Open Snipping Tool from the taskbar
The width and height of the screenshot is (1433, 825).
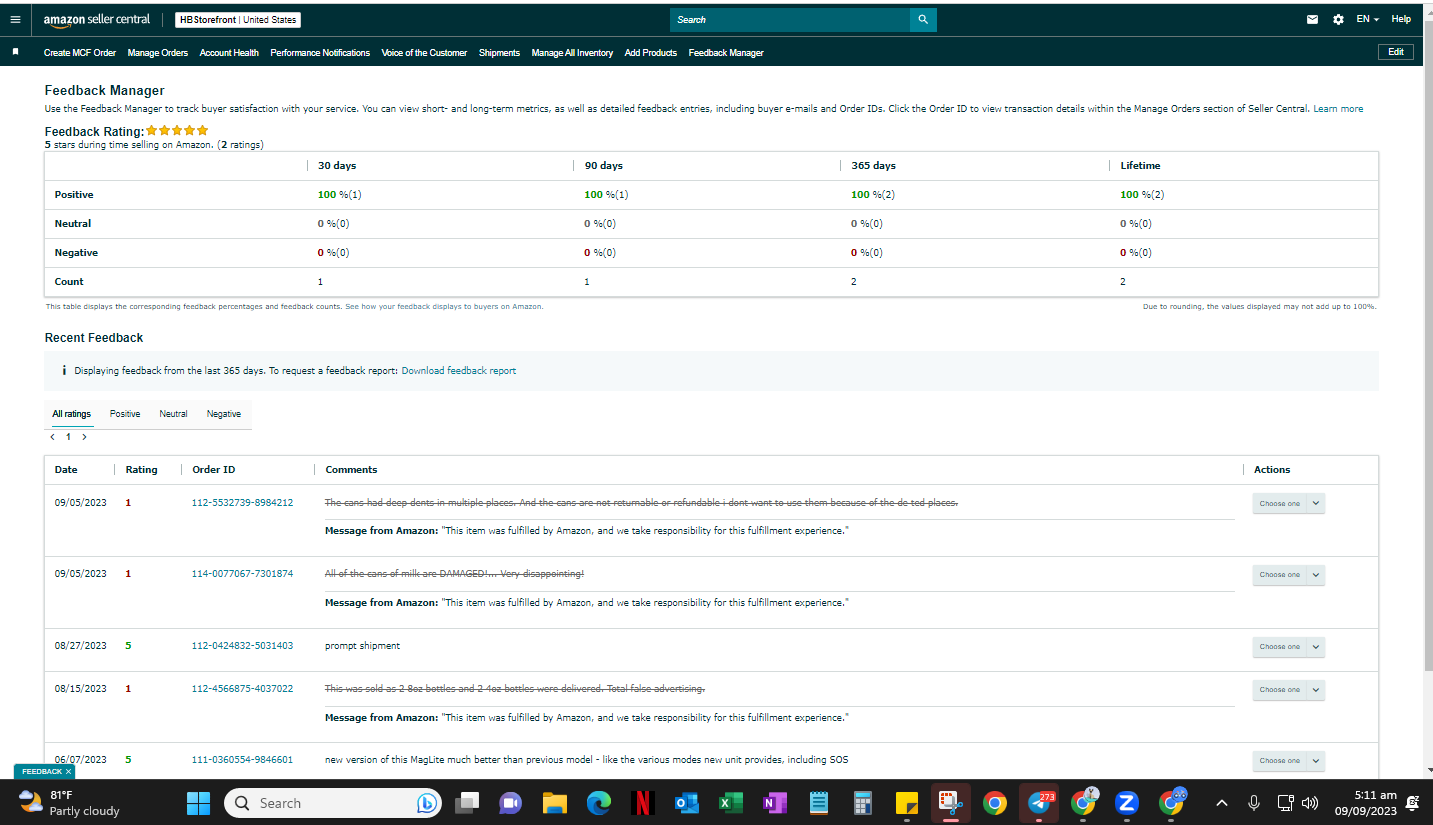pos(950,803)
